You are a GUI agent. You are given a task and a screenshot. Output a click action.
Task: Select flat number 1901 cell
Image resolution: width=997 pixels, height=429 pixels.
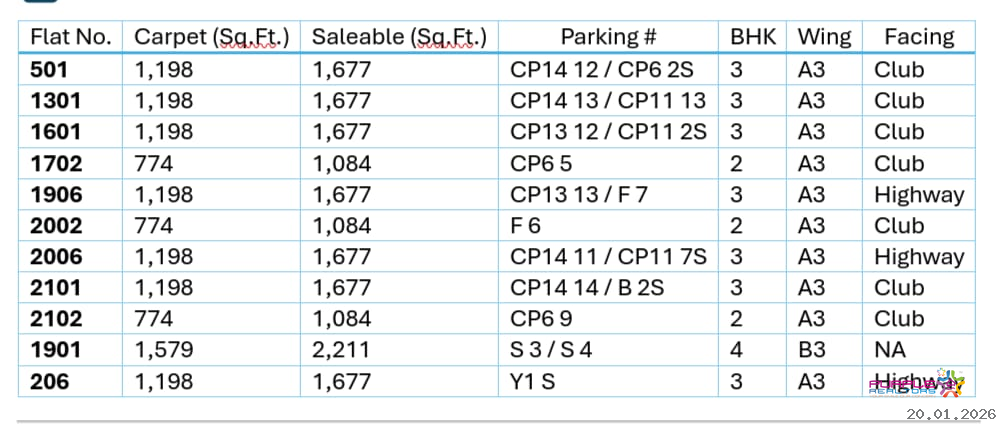pyautogui.click(x=56, y=350)
